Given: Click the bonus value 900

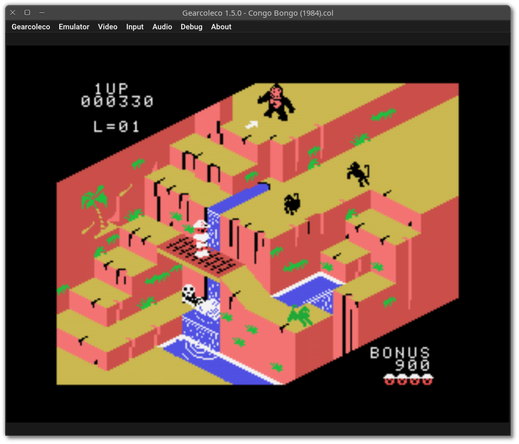Looking at the screenshot, I should tap(412, 366).
